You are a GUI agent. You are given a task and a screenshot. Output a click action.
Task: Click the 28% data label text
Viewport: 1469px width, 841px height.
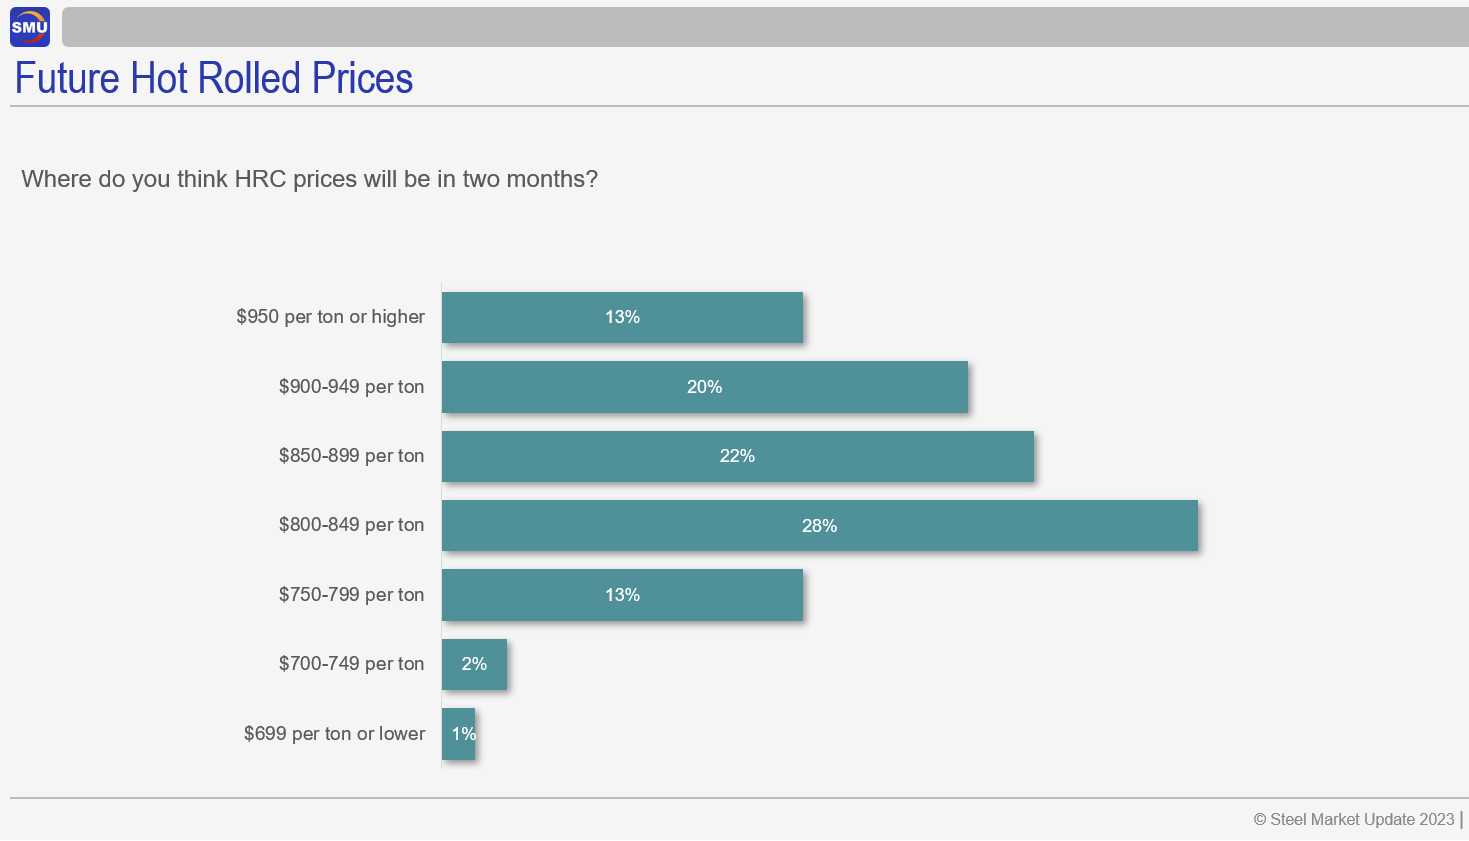[819, 526]
